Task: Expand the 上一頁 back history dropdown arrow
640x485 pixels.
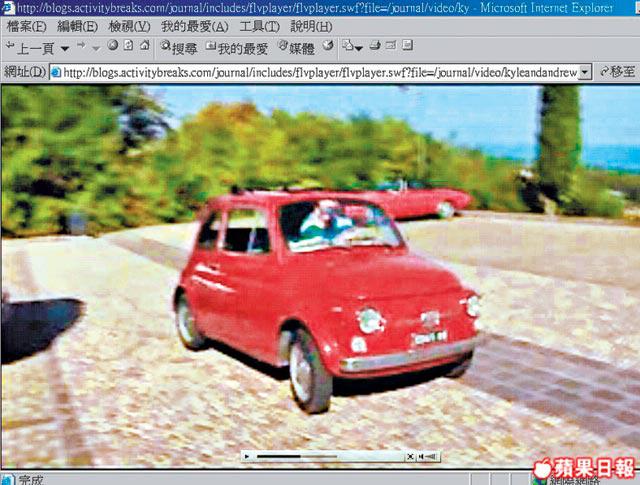Action: click(x=64, y=49)
